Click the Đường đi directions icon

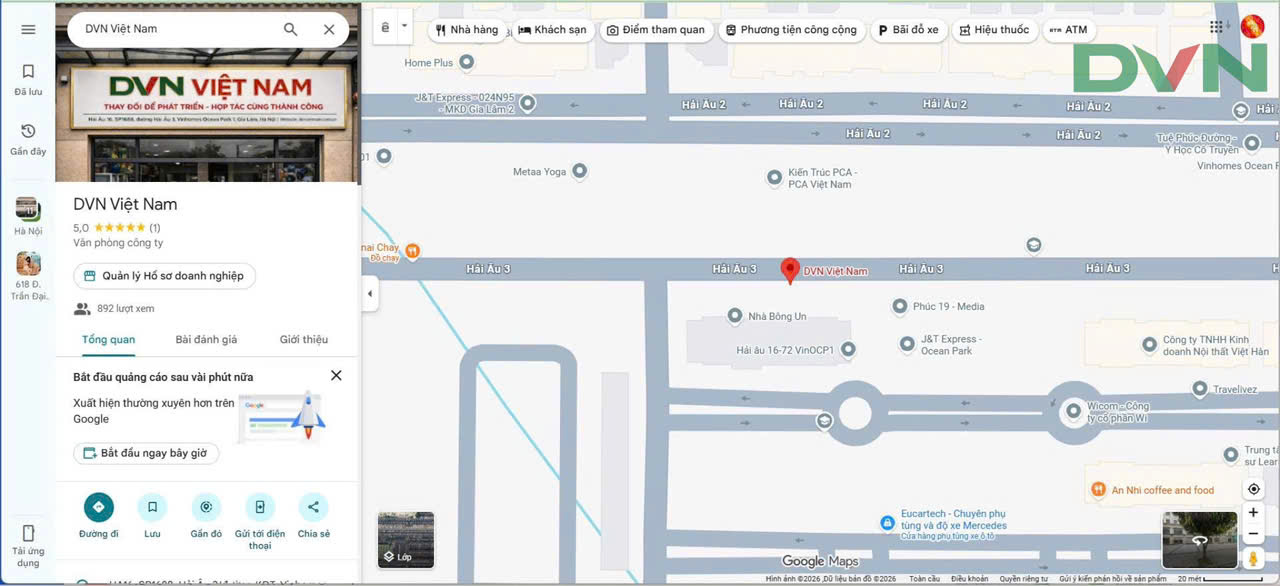point(99,507)
